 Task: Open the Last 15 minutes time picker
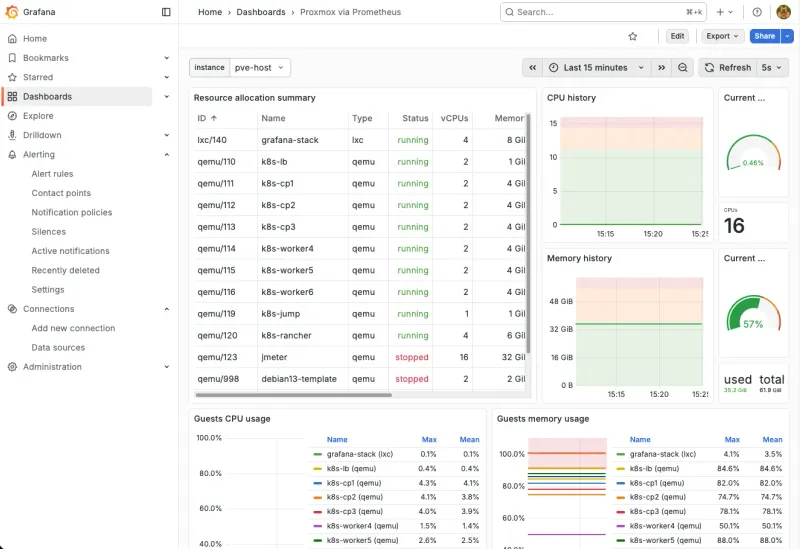point(596,68)
